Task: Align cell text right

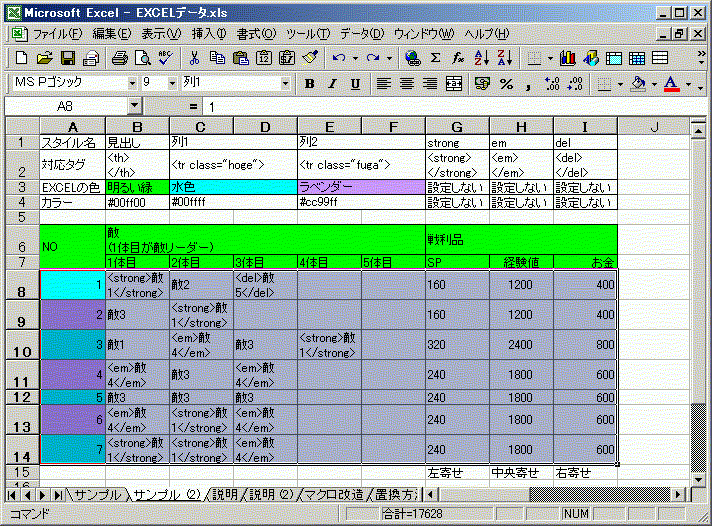Action: (x=430, y=84)
